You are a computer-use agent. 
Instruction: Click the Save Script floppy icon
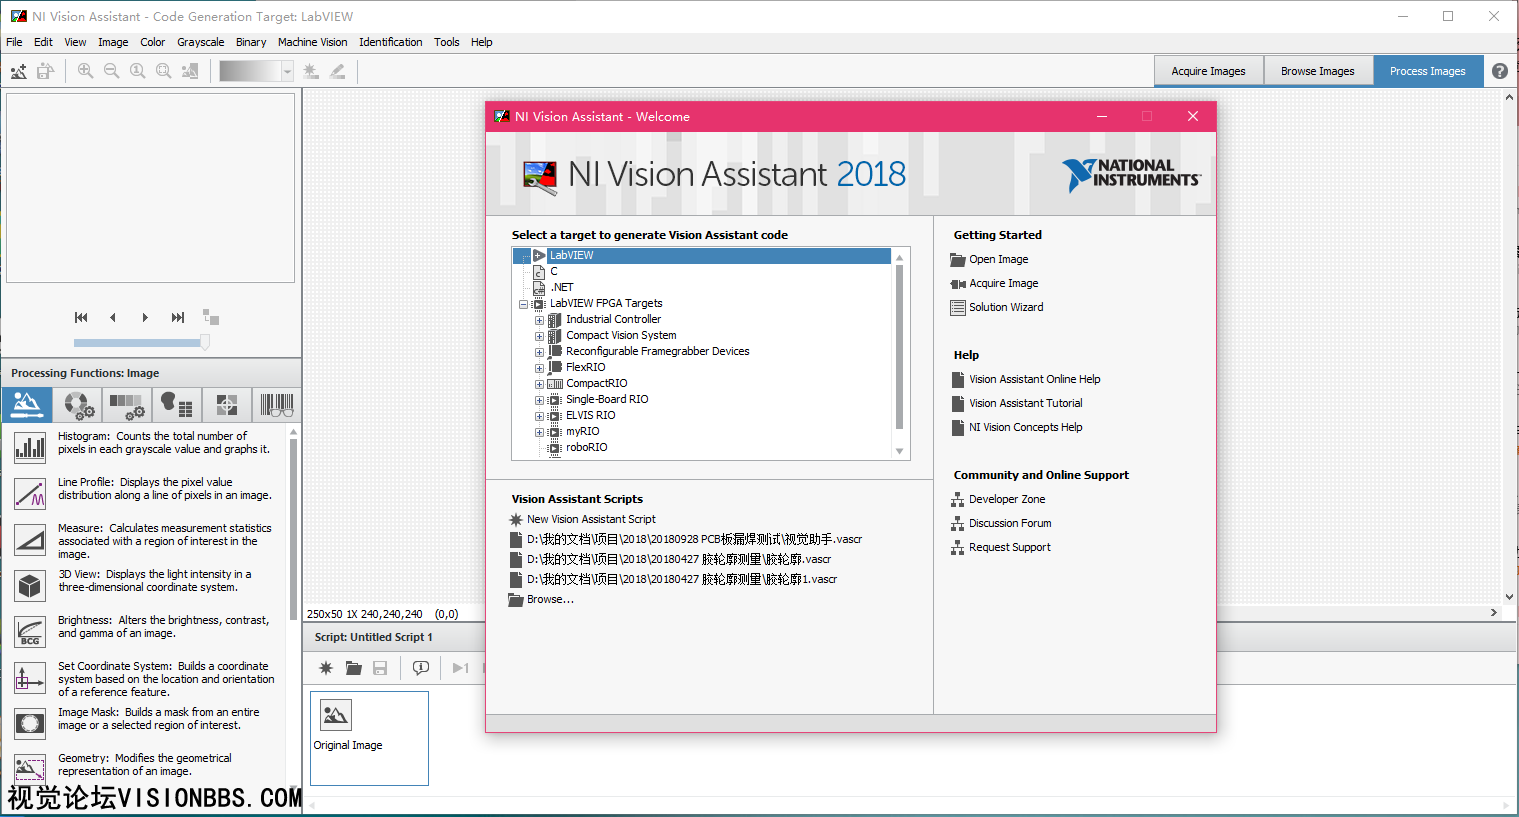tap(380, 668)
